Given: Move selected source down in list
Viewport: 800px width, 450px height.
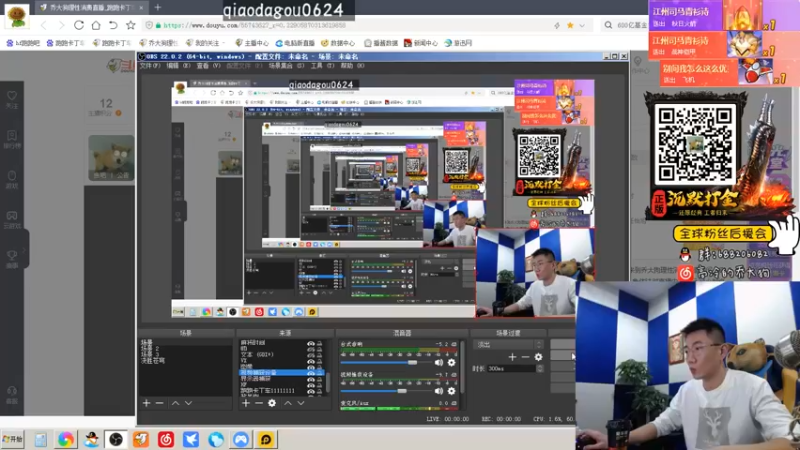Looking at the screenshot, I should pyautogui.click(x=301, y=403).
